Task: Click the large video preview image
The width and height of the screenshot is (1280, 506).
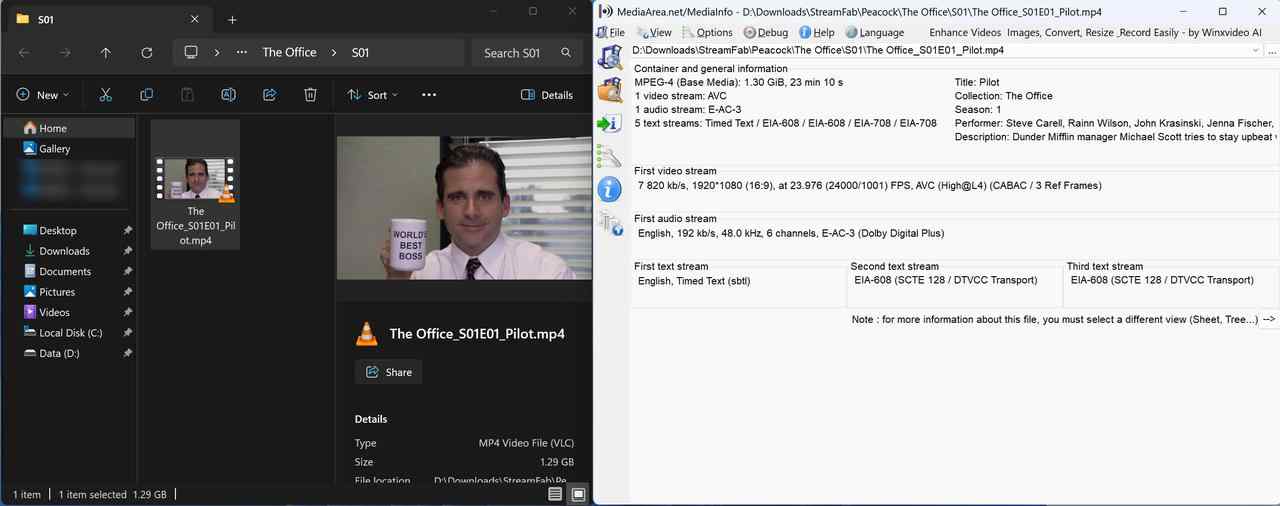Action: (x=464, y=208)
